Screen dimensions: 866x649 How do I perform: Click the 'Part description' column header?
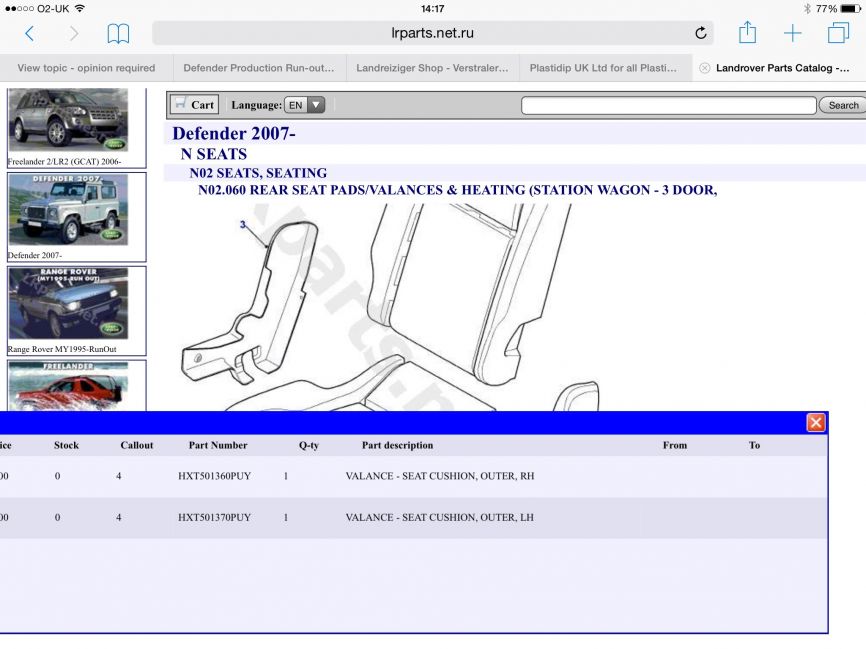(397, 445)
